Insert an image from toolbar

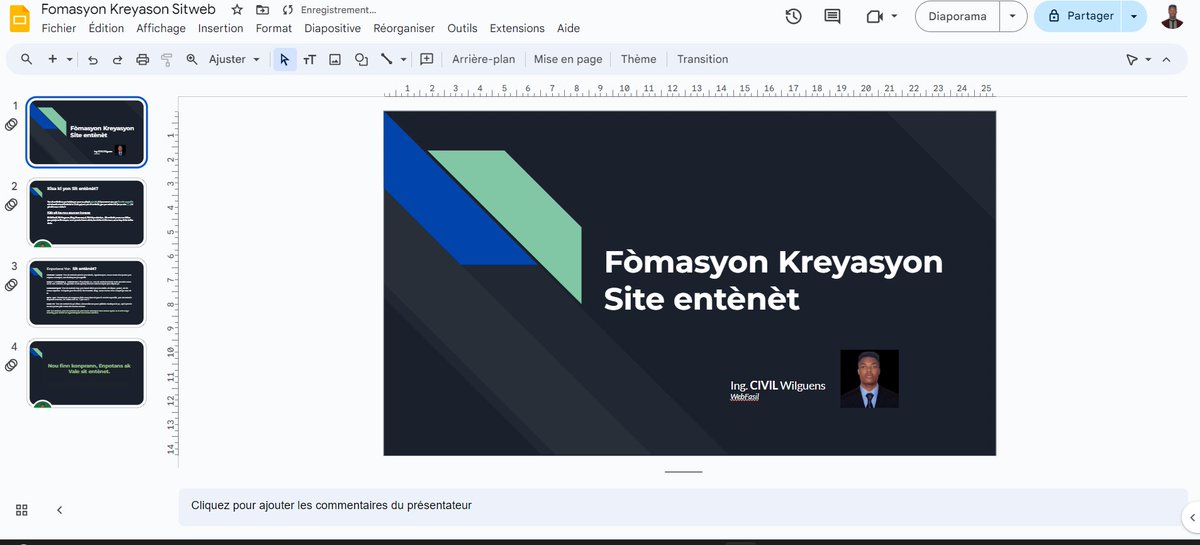point(335,59)
